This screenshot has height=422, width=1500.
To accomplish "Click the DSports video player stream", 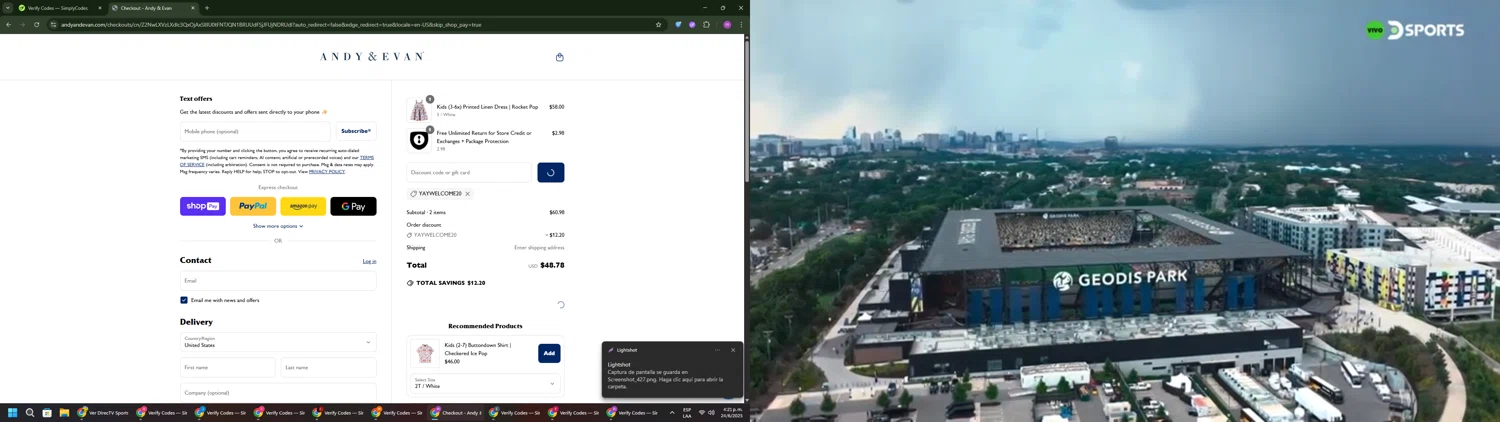I will click(x=1125, y=211).
